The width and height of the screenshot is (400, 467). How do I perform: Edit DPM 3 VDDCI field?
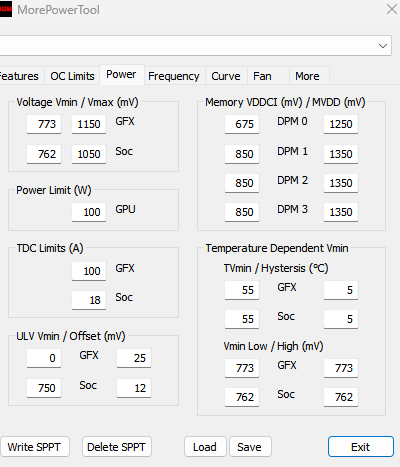[x=242, y=212]
